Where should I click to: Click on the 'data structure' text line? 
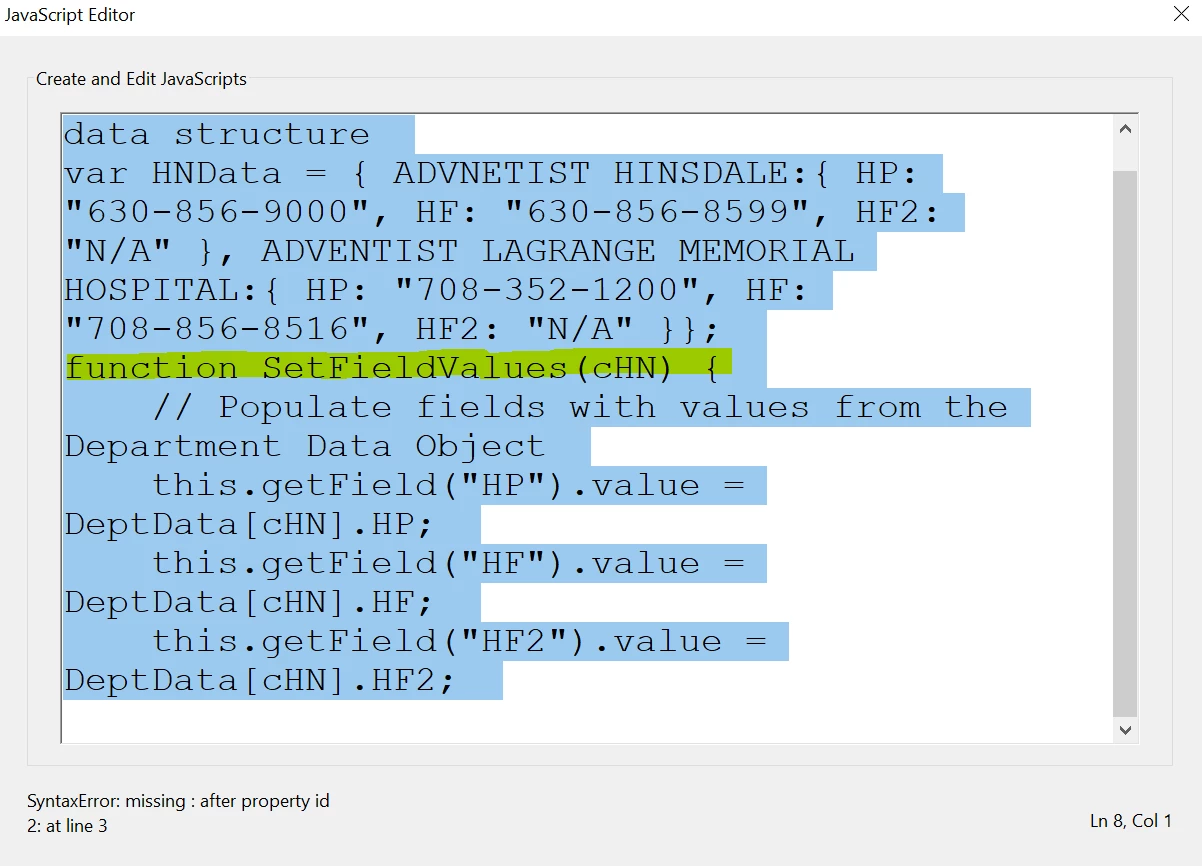coord(217,134)
